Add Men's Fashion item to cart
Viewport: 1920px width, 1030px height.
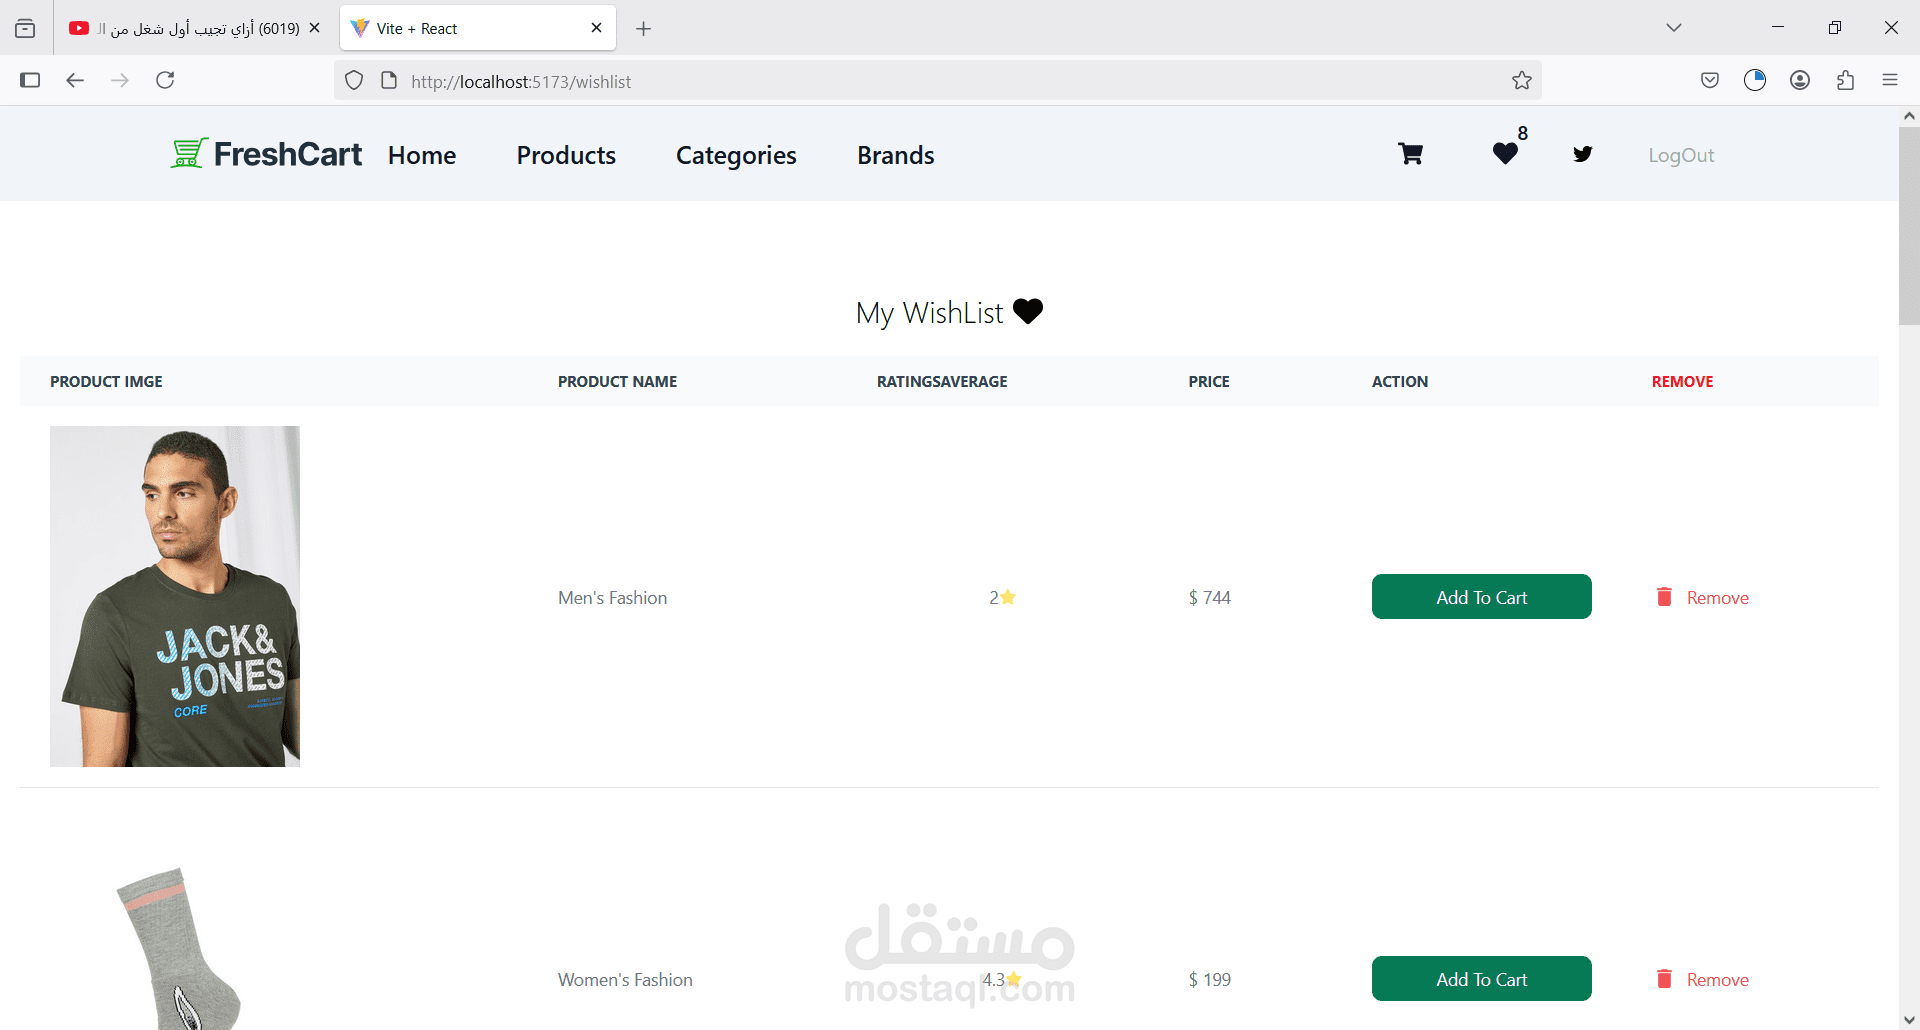coord(1481,597)
